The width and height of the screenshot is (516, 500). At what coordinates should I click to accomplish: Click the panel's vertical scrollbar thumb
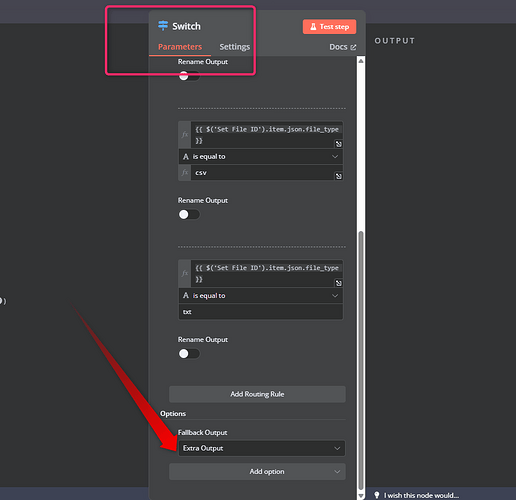pyautogui.click(x=361, y=360)
